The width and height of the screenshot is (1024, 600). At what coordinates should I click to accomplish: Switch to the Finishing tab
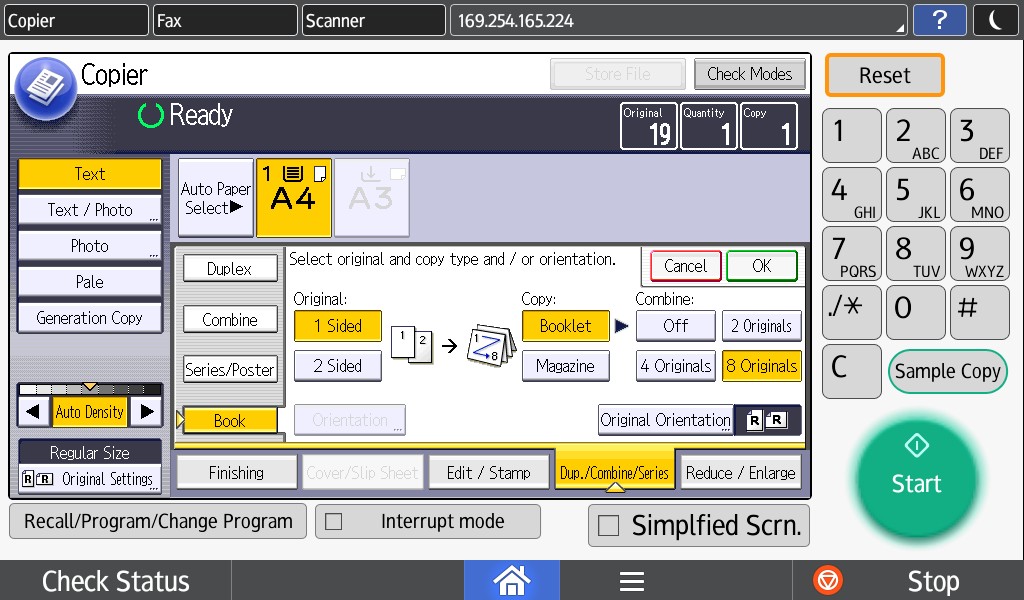click(x=236, y=473)
